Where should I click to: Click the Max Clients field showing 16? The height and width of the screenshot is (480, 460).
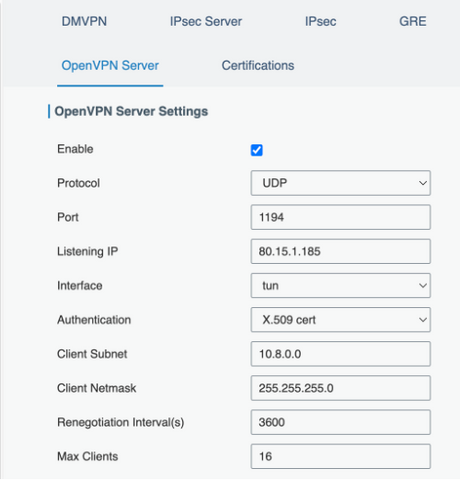point(341,456)
